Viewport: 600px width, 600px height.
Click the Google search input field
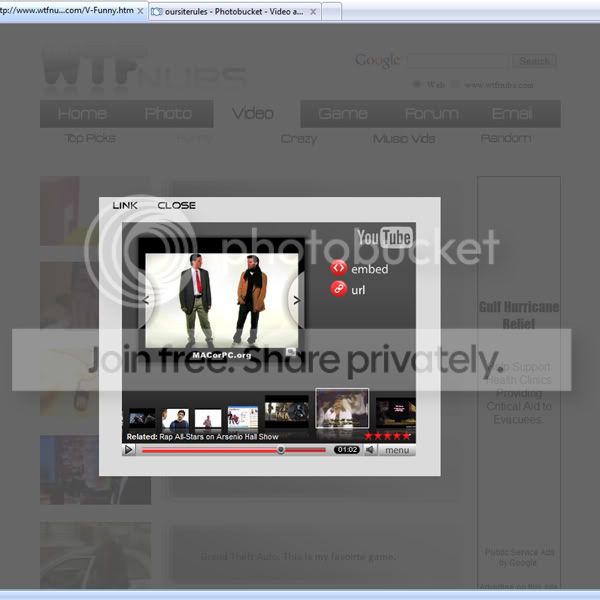click(x=457, y=61)
